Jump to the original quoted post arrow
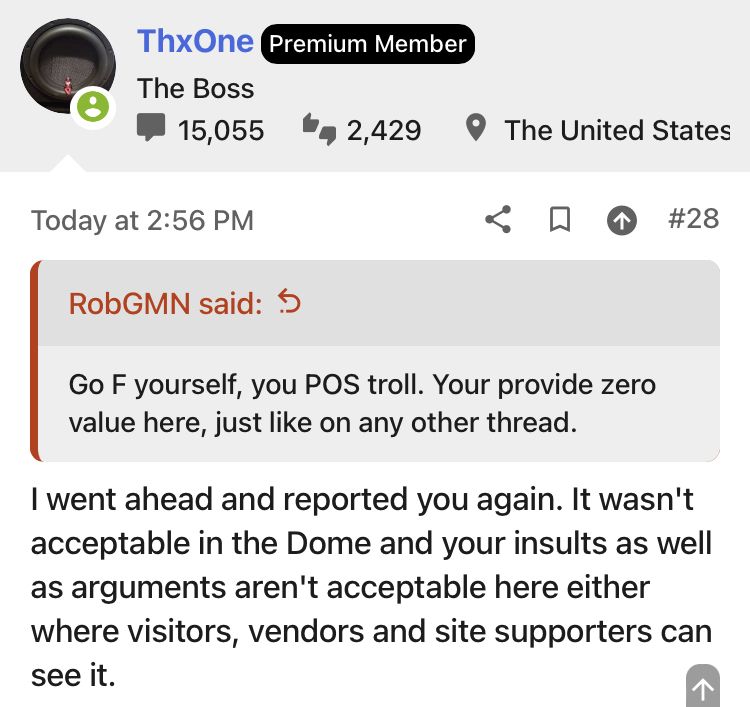Screen dimensions: 750x707 pos(289,302)
